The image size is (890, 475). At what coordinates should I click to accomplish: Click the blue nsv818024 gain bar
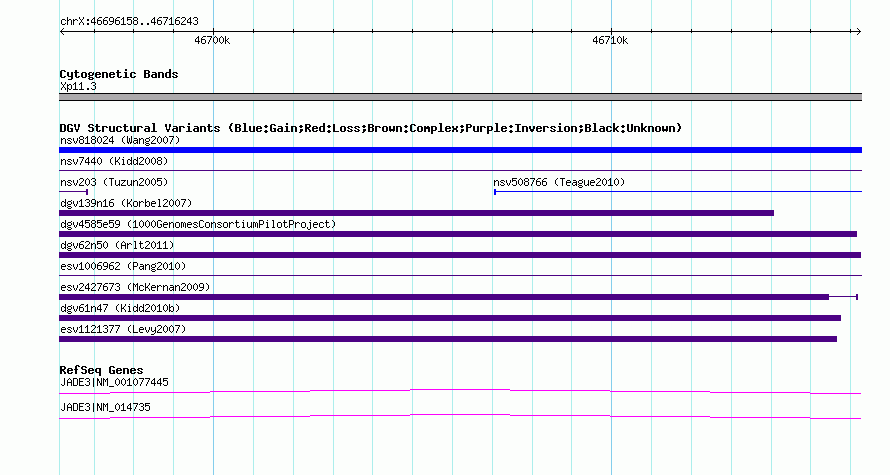(460, 150)
